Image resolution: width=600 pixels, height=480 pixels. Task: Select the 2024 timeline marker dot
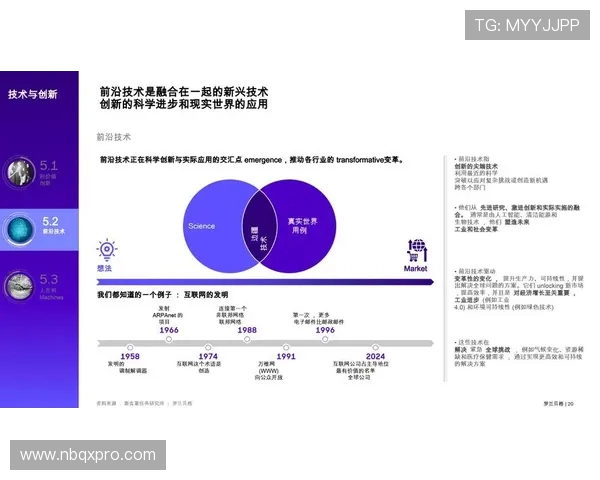click(x=375, y=348)
